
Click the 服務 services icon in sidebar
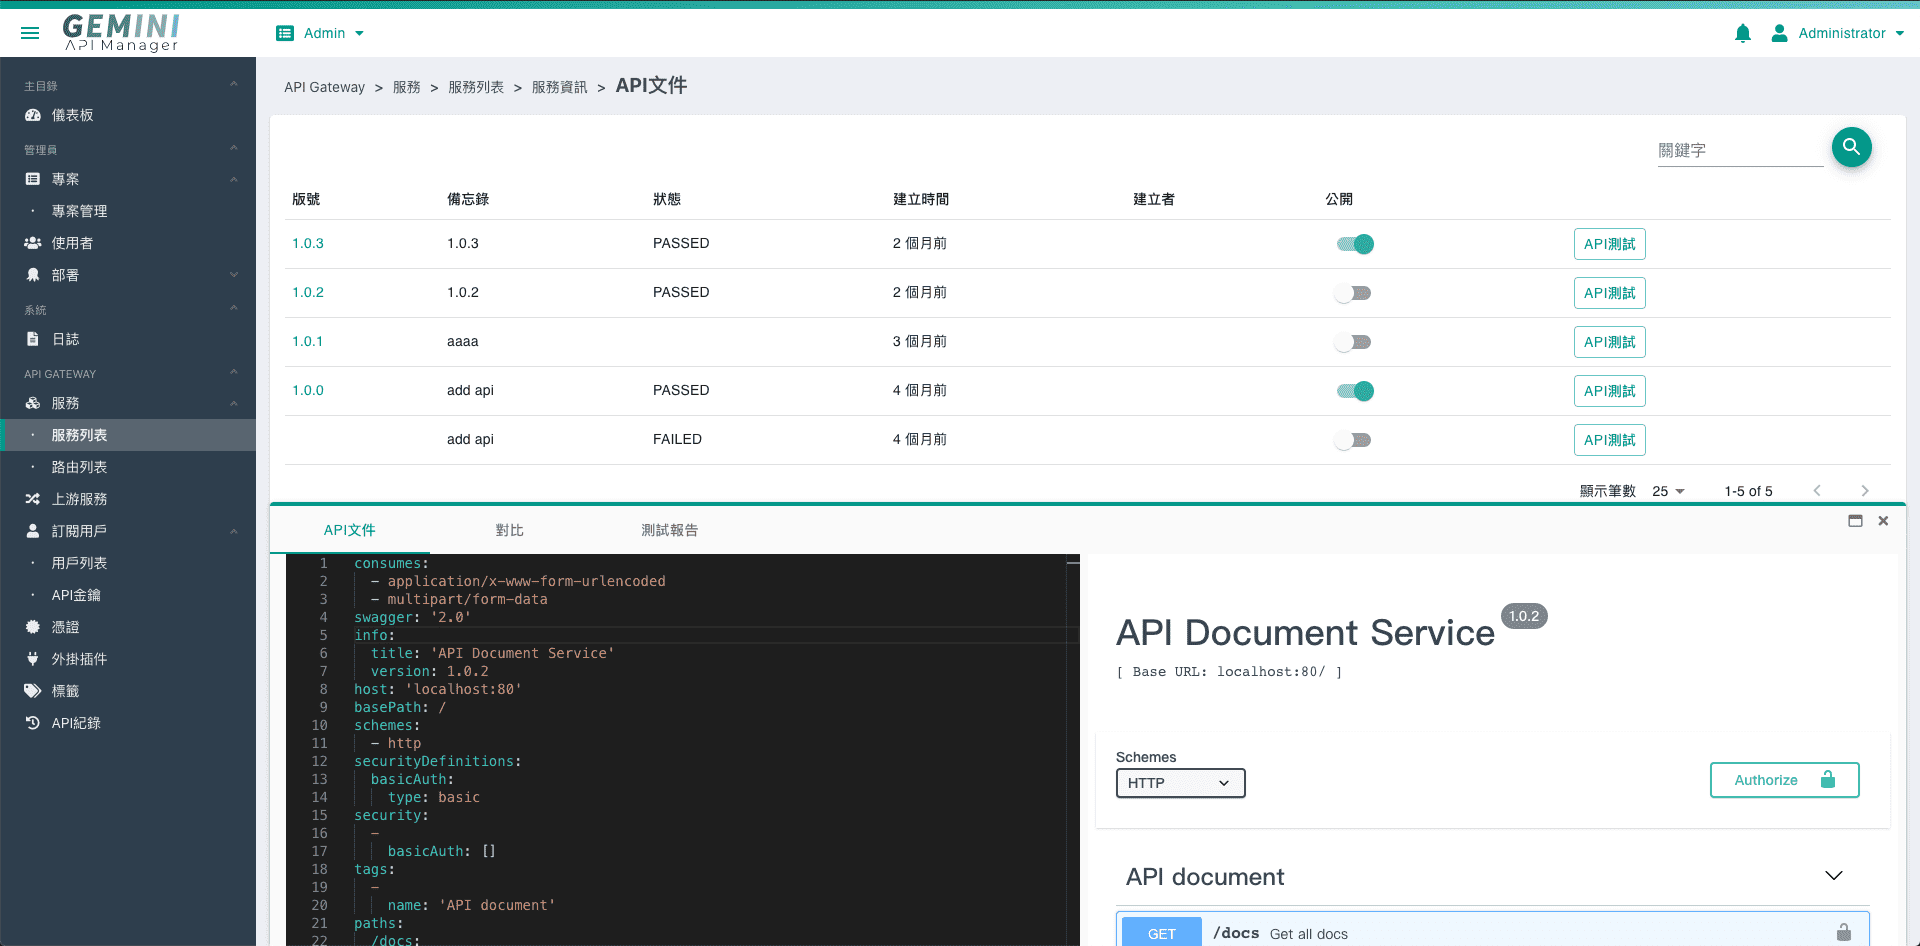tap(33, 403)
